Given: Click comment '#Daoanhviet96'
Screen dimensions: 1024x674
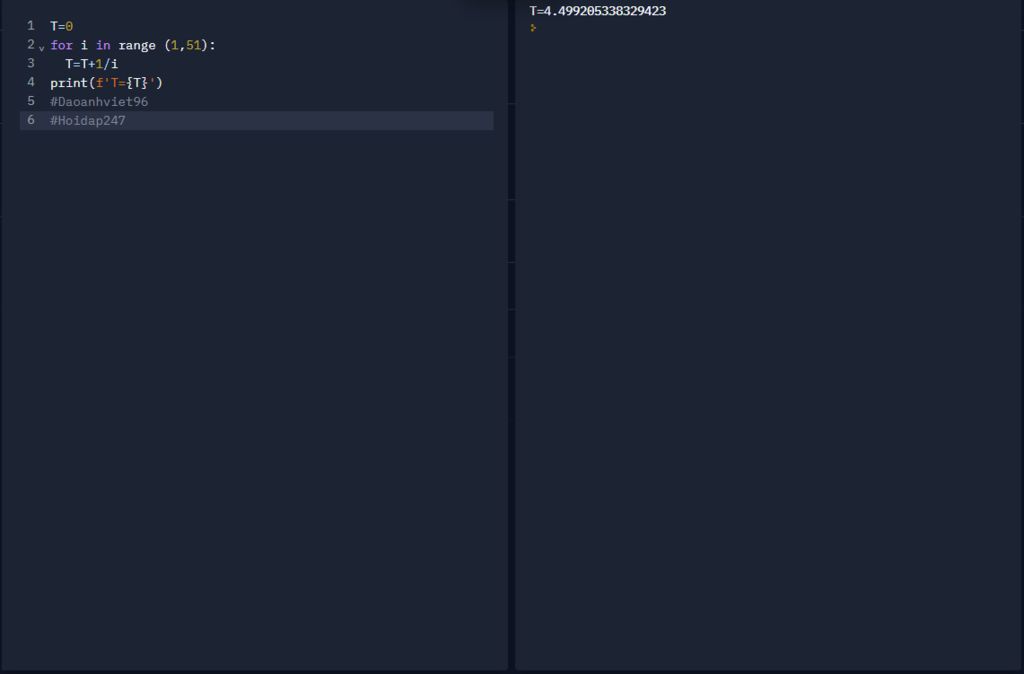Looking at the screenshot, I should (x=99, y=102).
